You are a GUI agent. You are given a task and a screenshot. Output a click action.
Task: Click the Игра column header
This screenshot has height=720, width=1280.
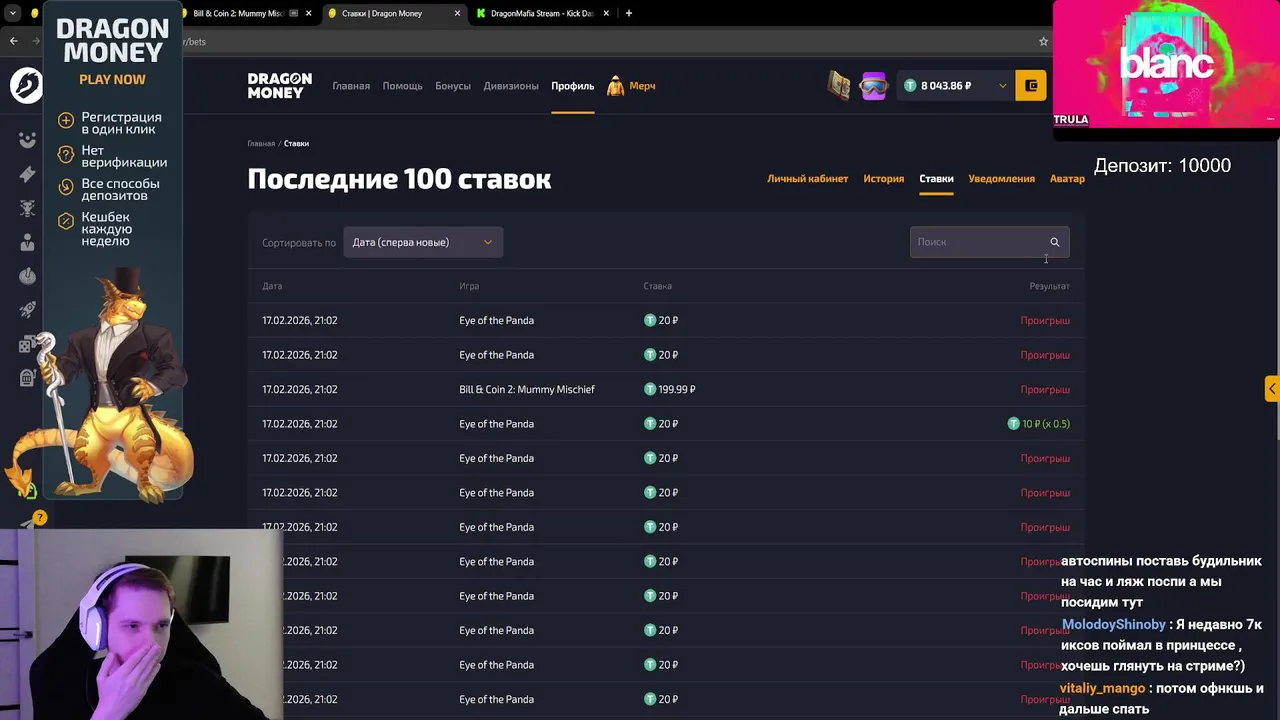tap(469, 286)
